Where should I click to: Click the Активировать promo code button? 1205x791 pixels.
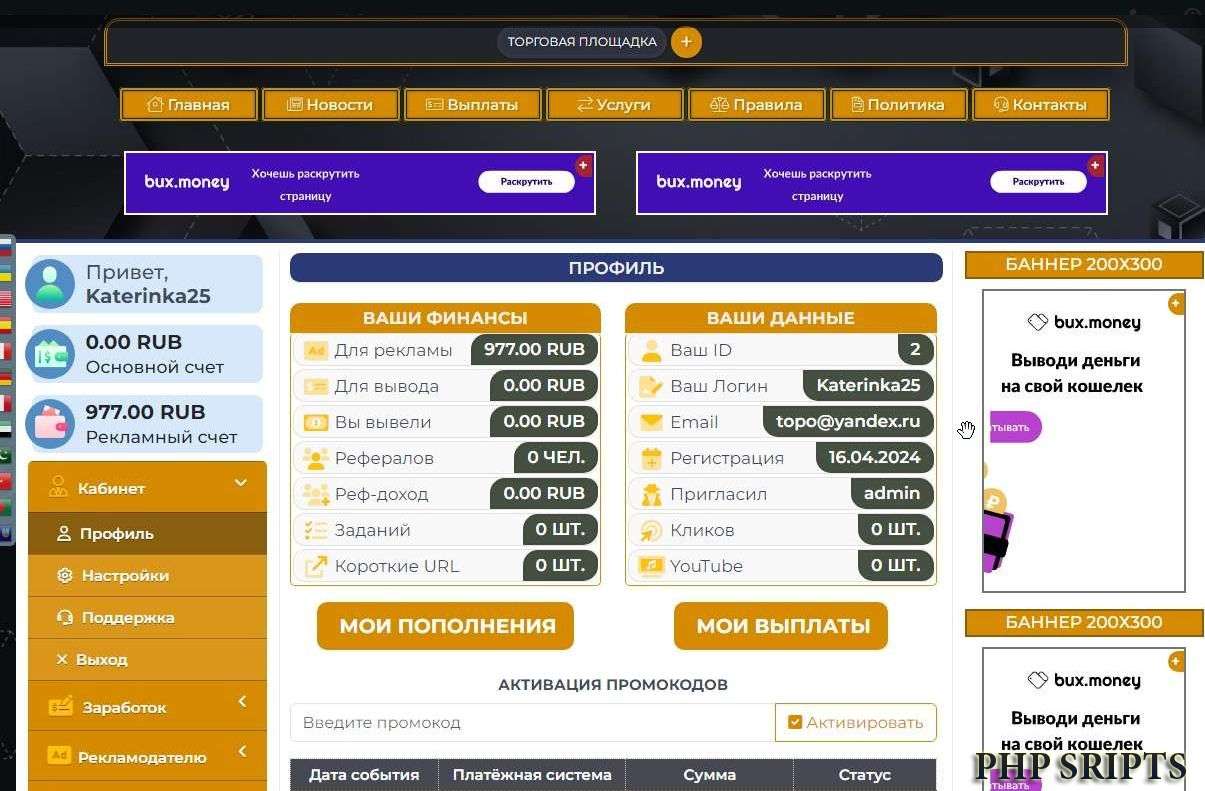coord(855,722)
